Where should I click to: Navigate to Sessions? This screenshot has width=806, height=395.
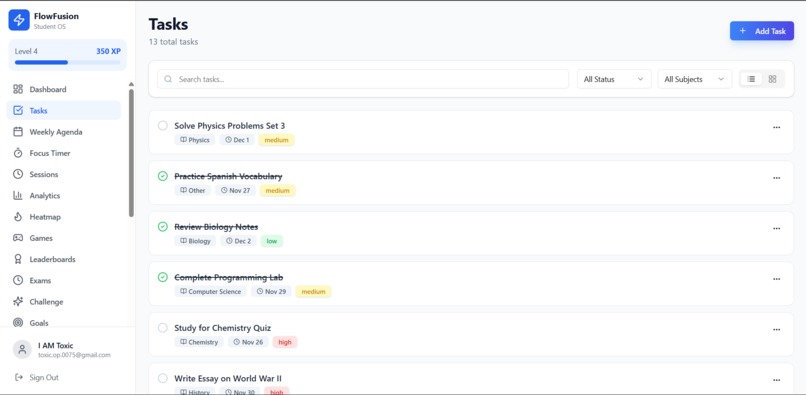tap(64, 174)
